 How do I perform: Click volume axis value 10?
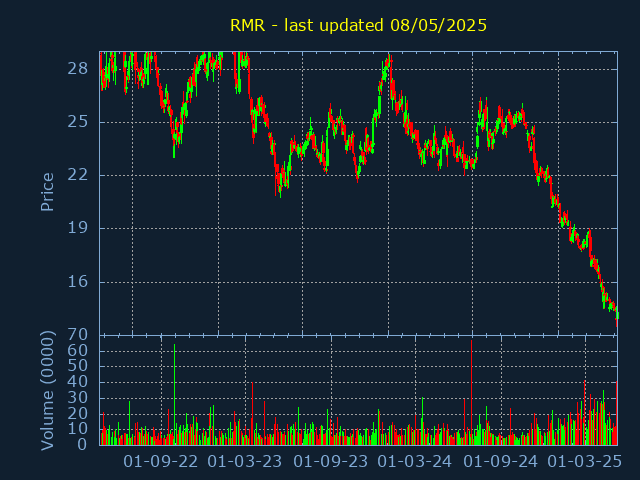click(78, 429)
